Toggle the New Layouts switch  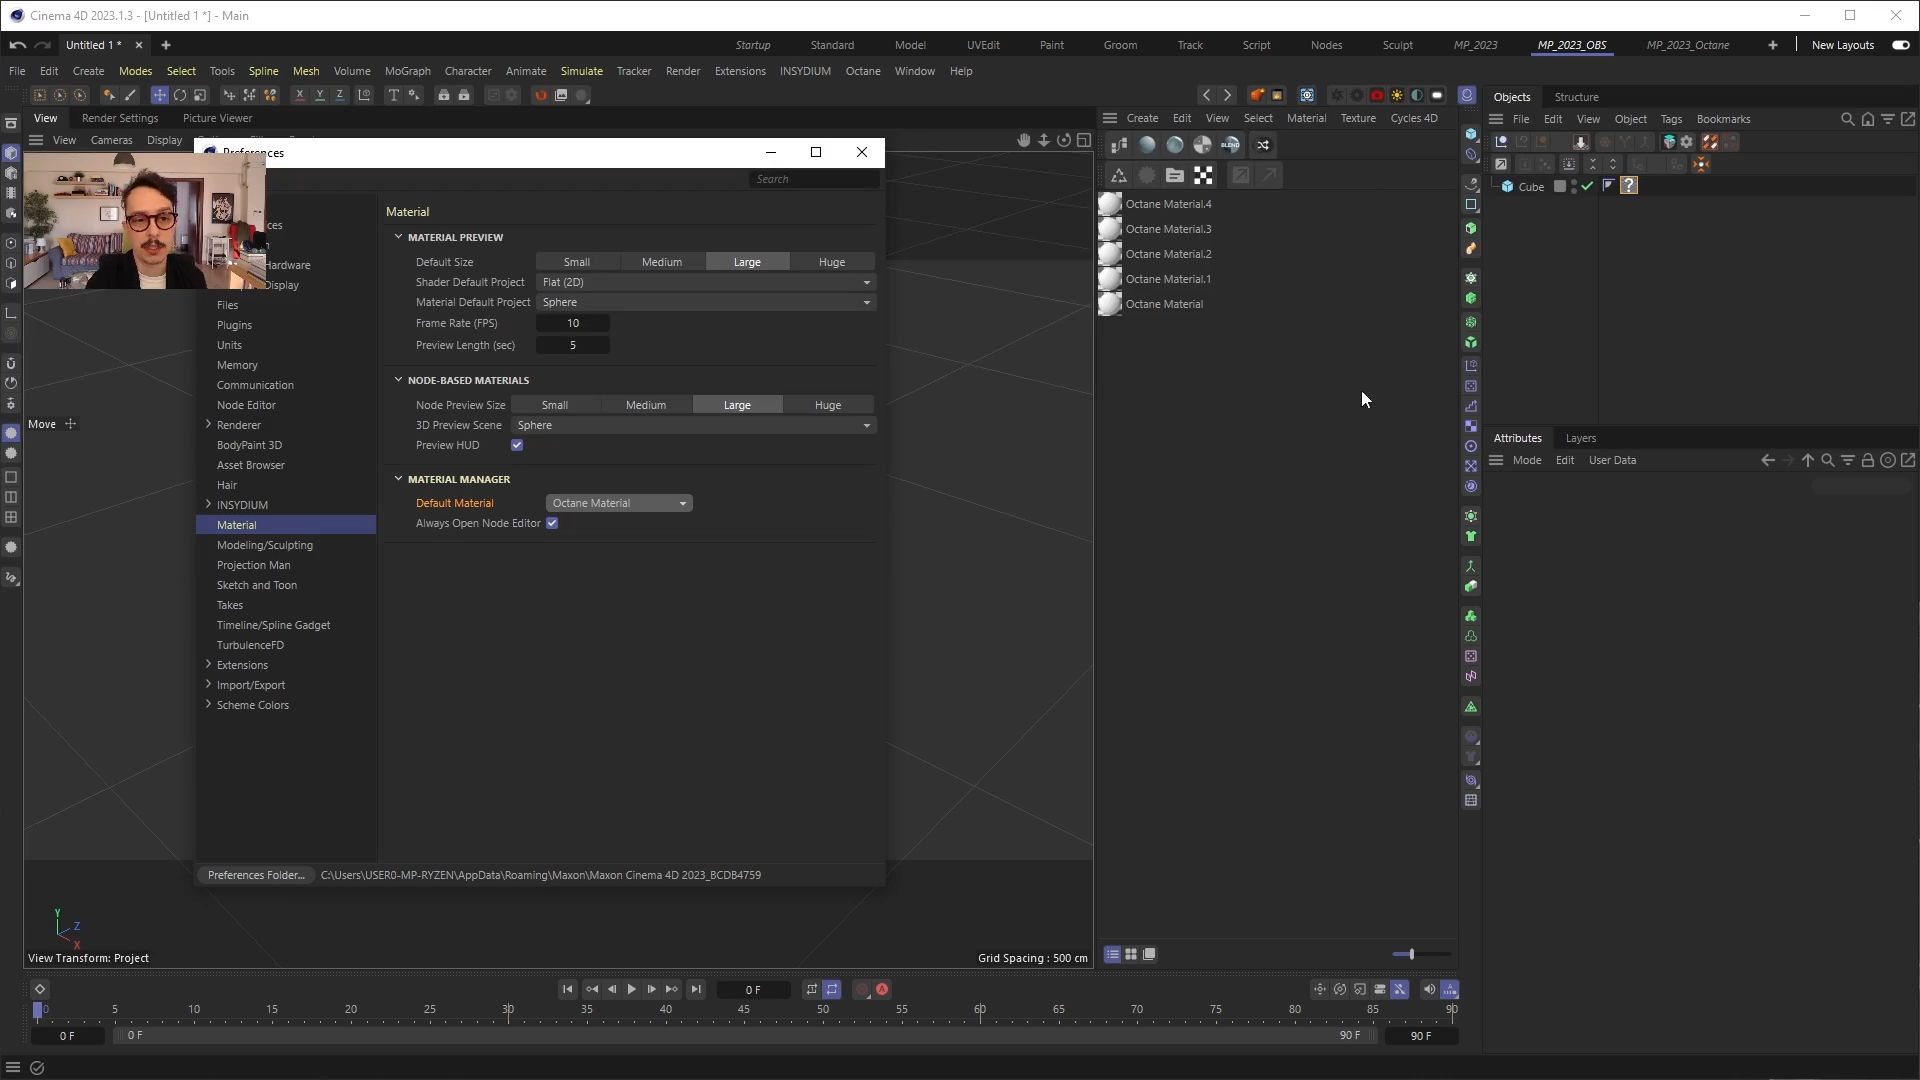point(1900,45)
